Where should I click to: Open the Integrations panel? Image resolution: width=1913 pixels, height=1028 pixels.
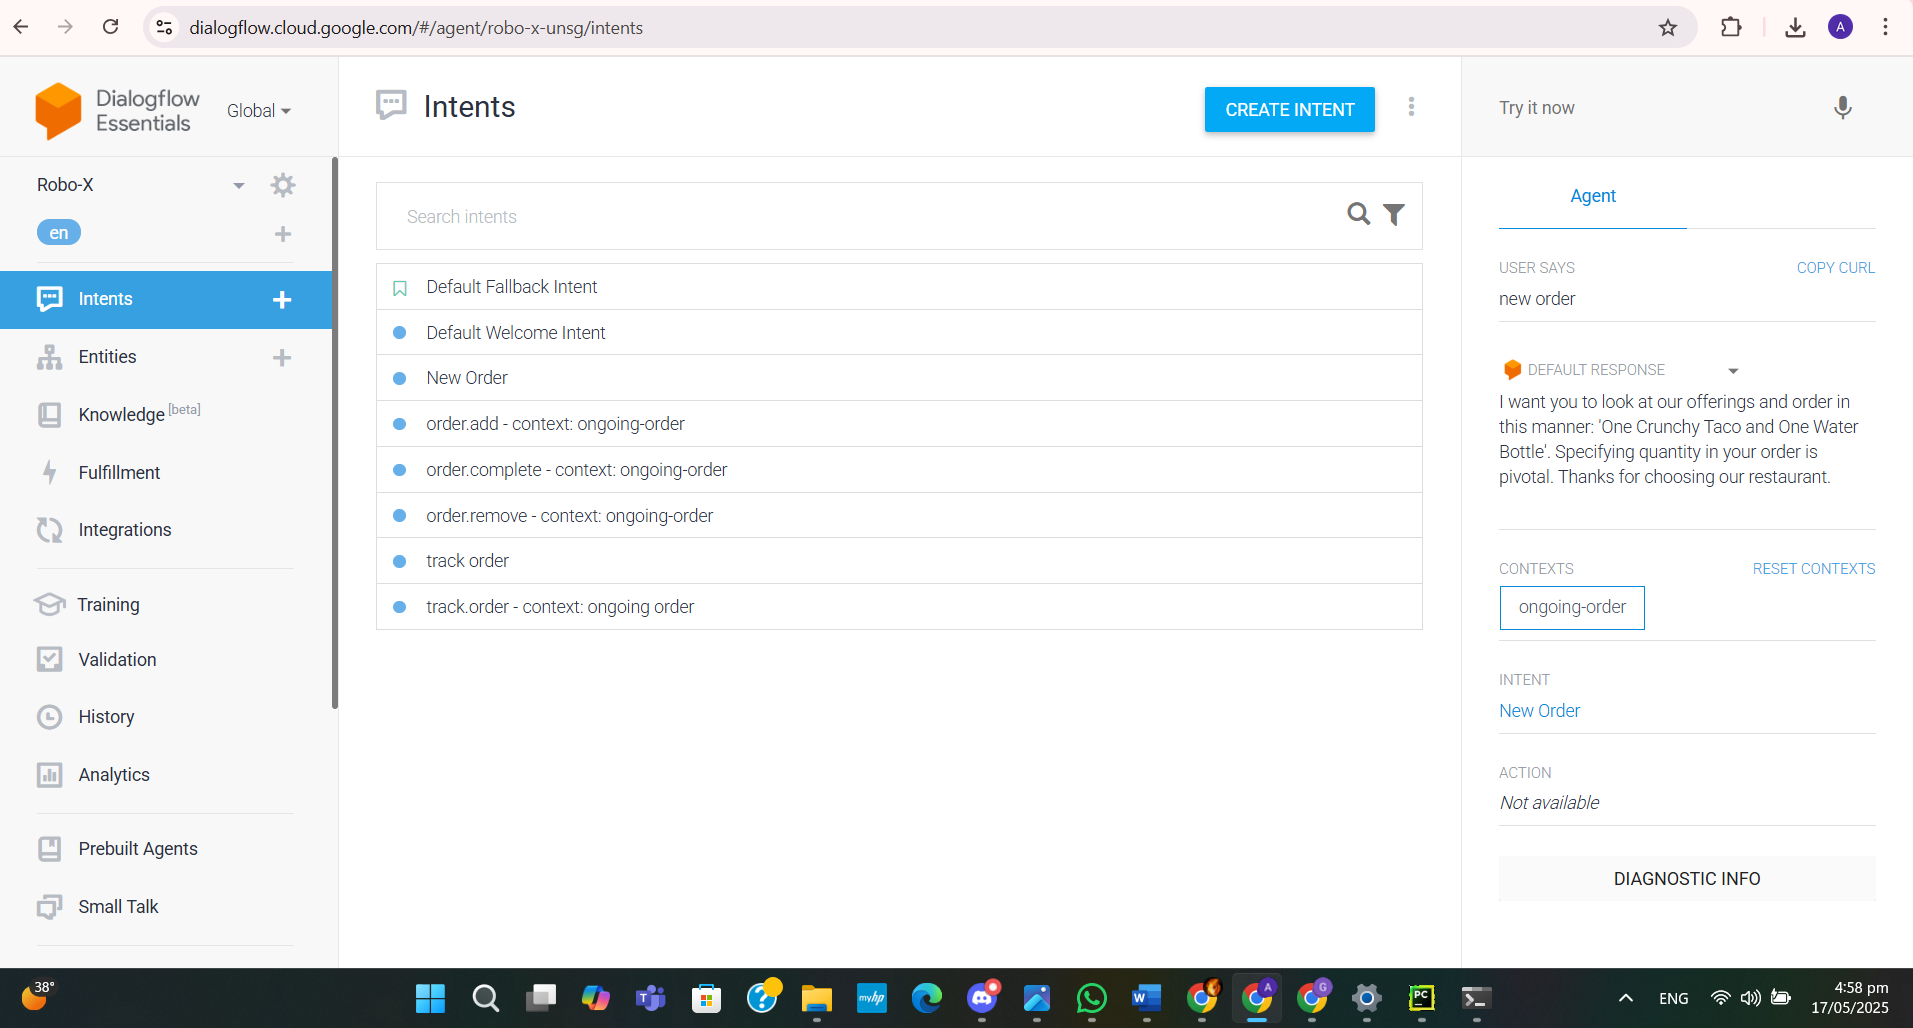[x=124, y=530]
